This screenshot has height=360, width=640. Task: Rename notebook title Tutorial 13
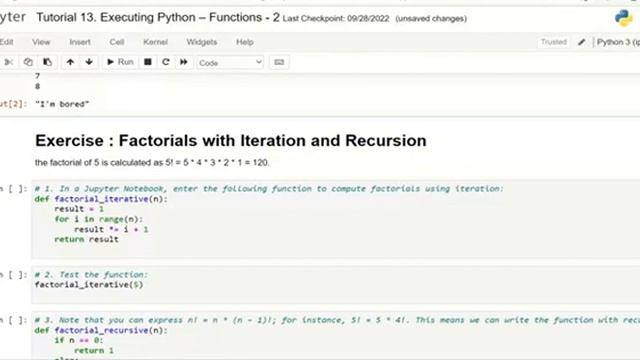click(158, 18)
